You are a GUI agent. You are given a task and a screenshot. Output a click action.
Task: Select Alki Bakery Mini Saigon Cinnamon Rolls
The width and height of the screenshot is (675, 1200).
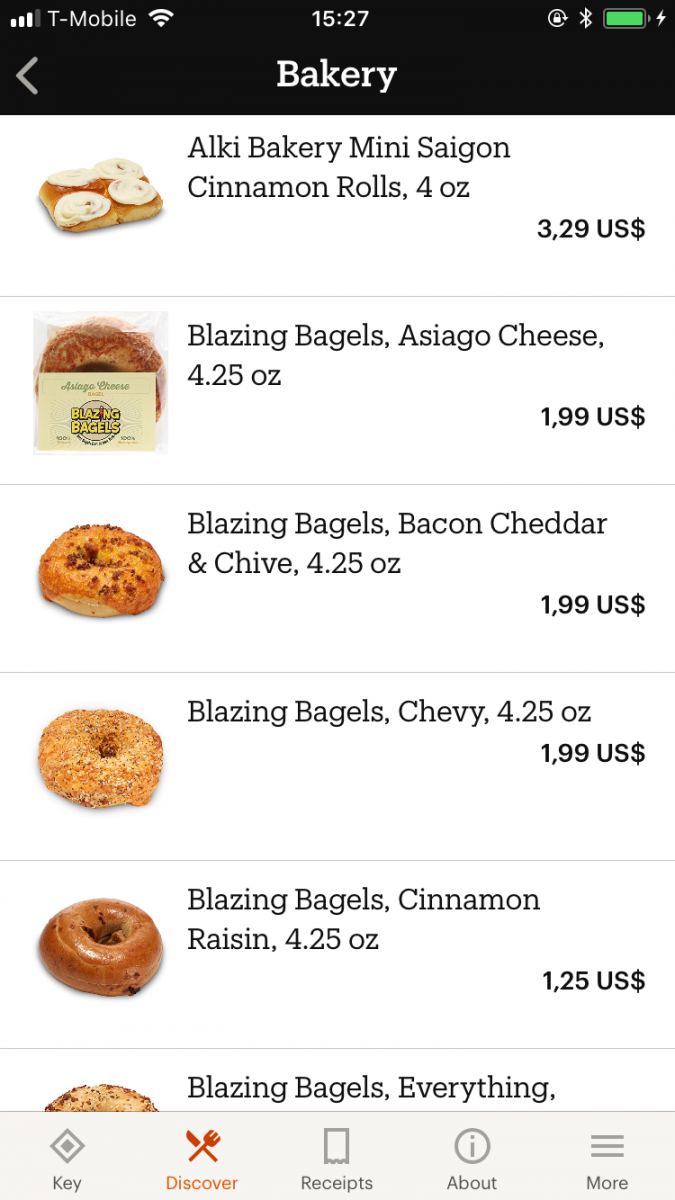click(349, 167)
